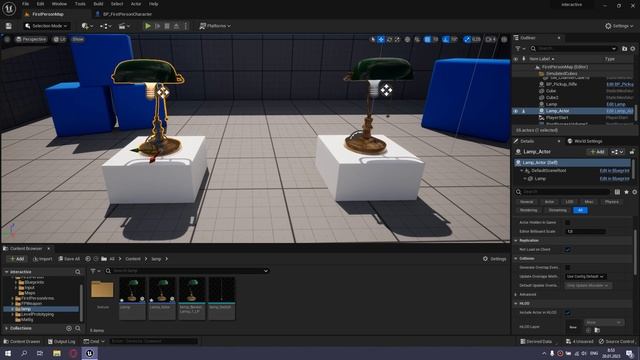Click the Details settings gear icon
640x360 pixels.
tap(634, 192)
